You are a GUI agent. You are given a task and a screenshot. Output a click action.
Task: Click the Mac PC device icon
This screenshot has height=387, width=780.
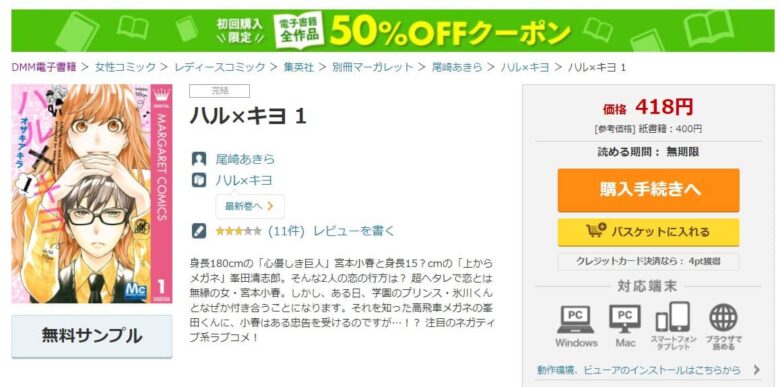click(625, 319)
